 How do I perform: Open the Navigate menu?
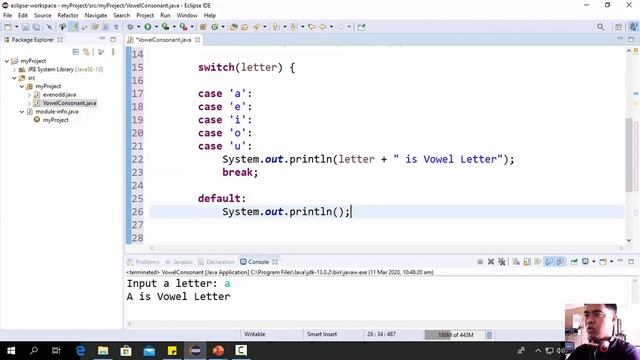tap(96, 15)
